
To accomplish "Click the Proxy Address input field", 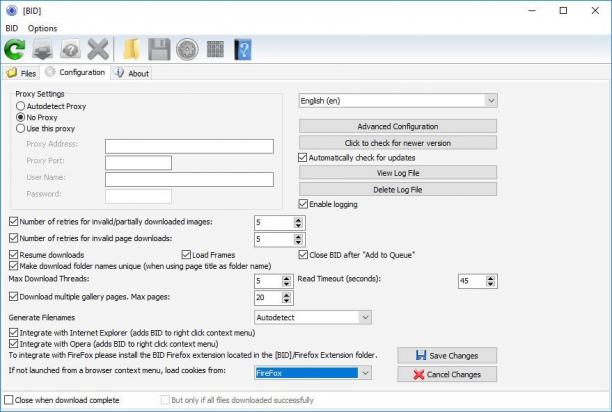I will click(189, 146).
